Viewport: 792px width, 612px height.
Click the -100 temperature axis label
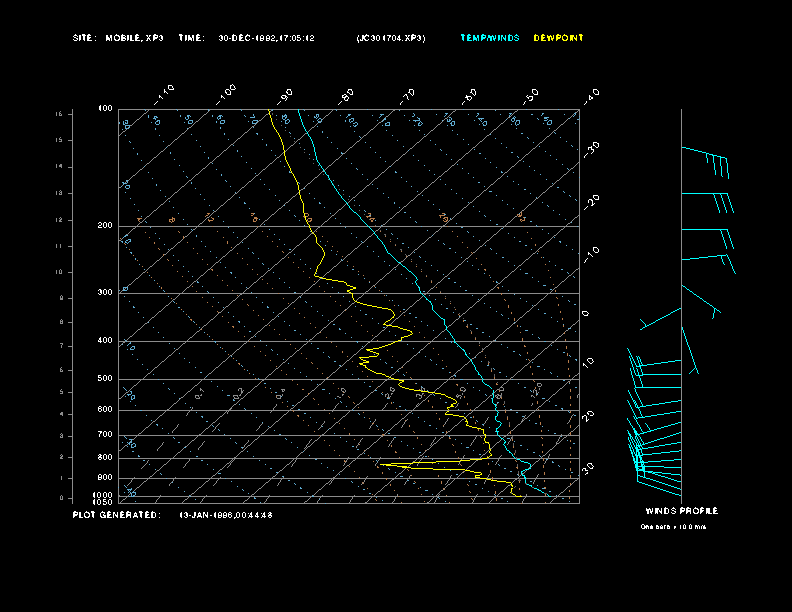click(x=225, y=95)
